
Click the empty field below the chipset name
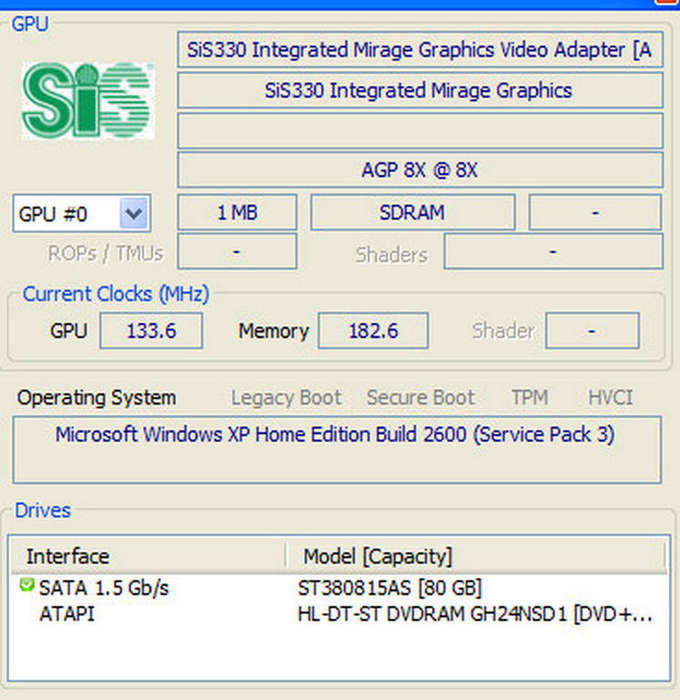pyautogui.click(x=420, y=130)
